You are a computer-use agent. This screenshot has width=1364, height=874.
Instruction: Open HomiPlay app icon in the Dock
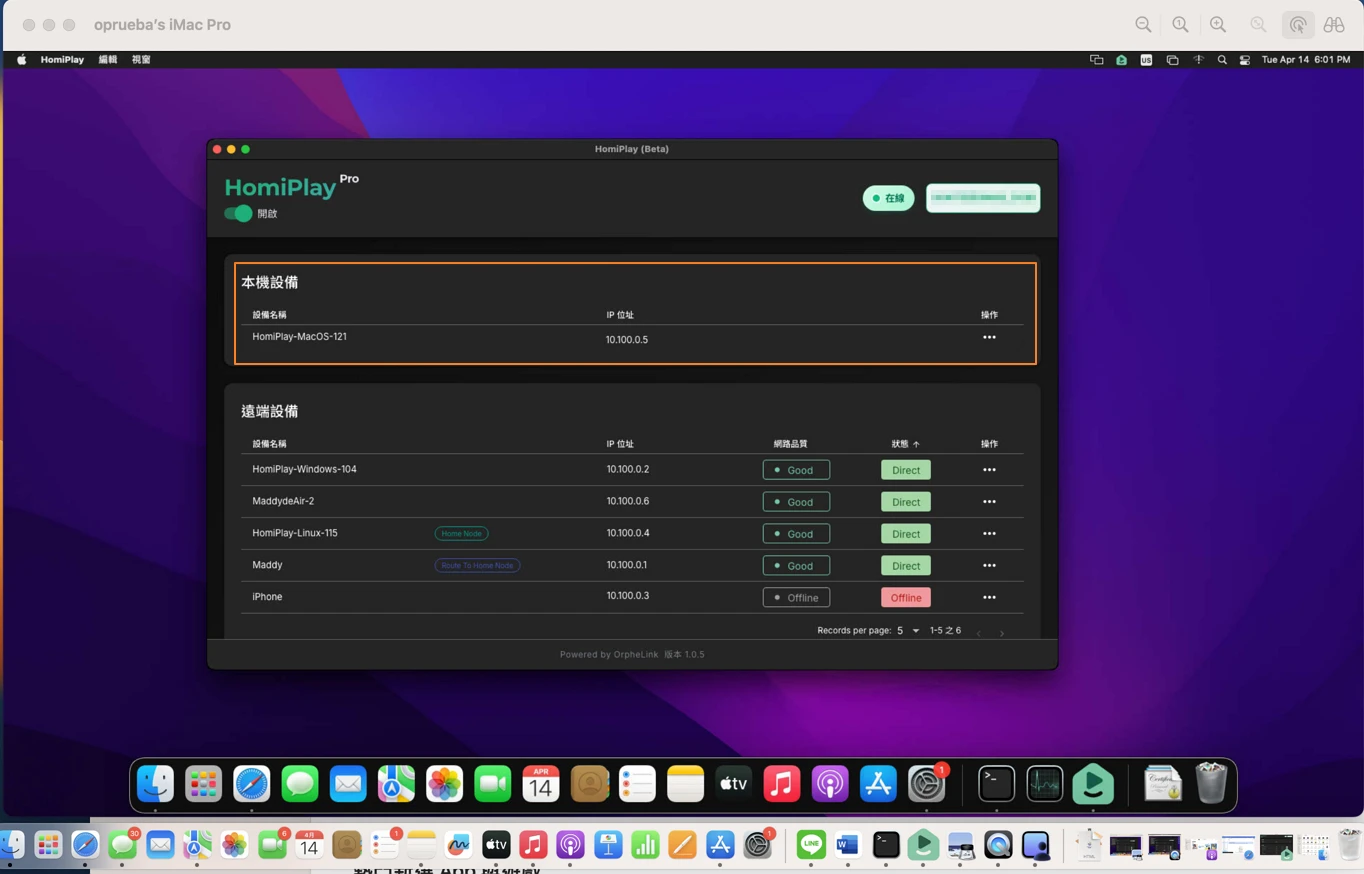coord(1092,784)
